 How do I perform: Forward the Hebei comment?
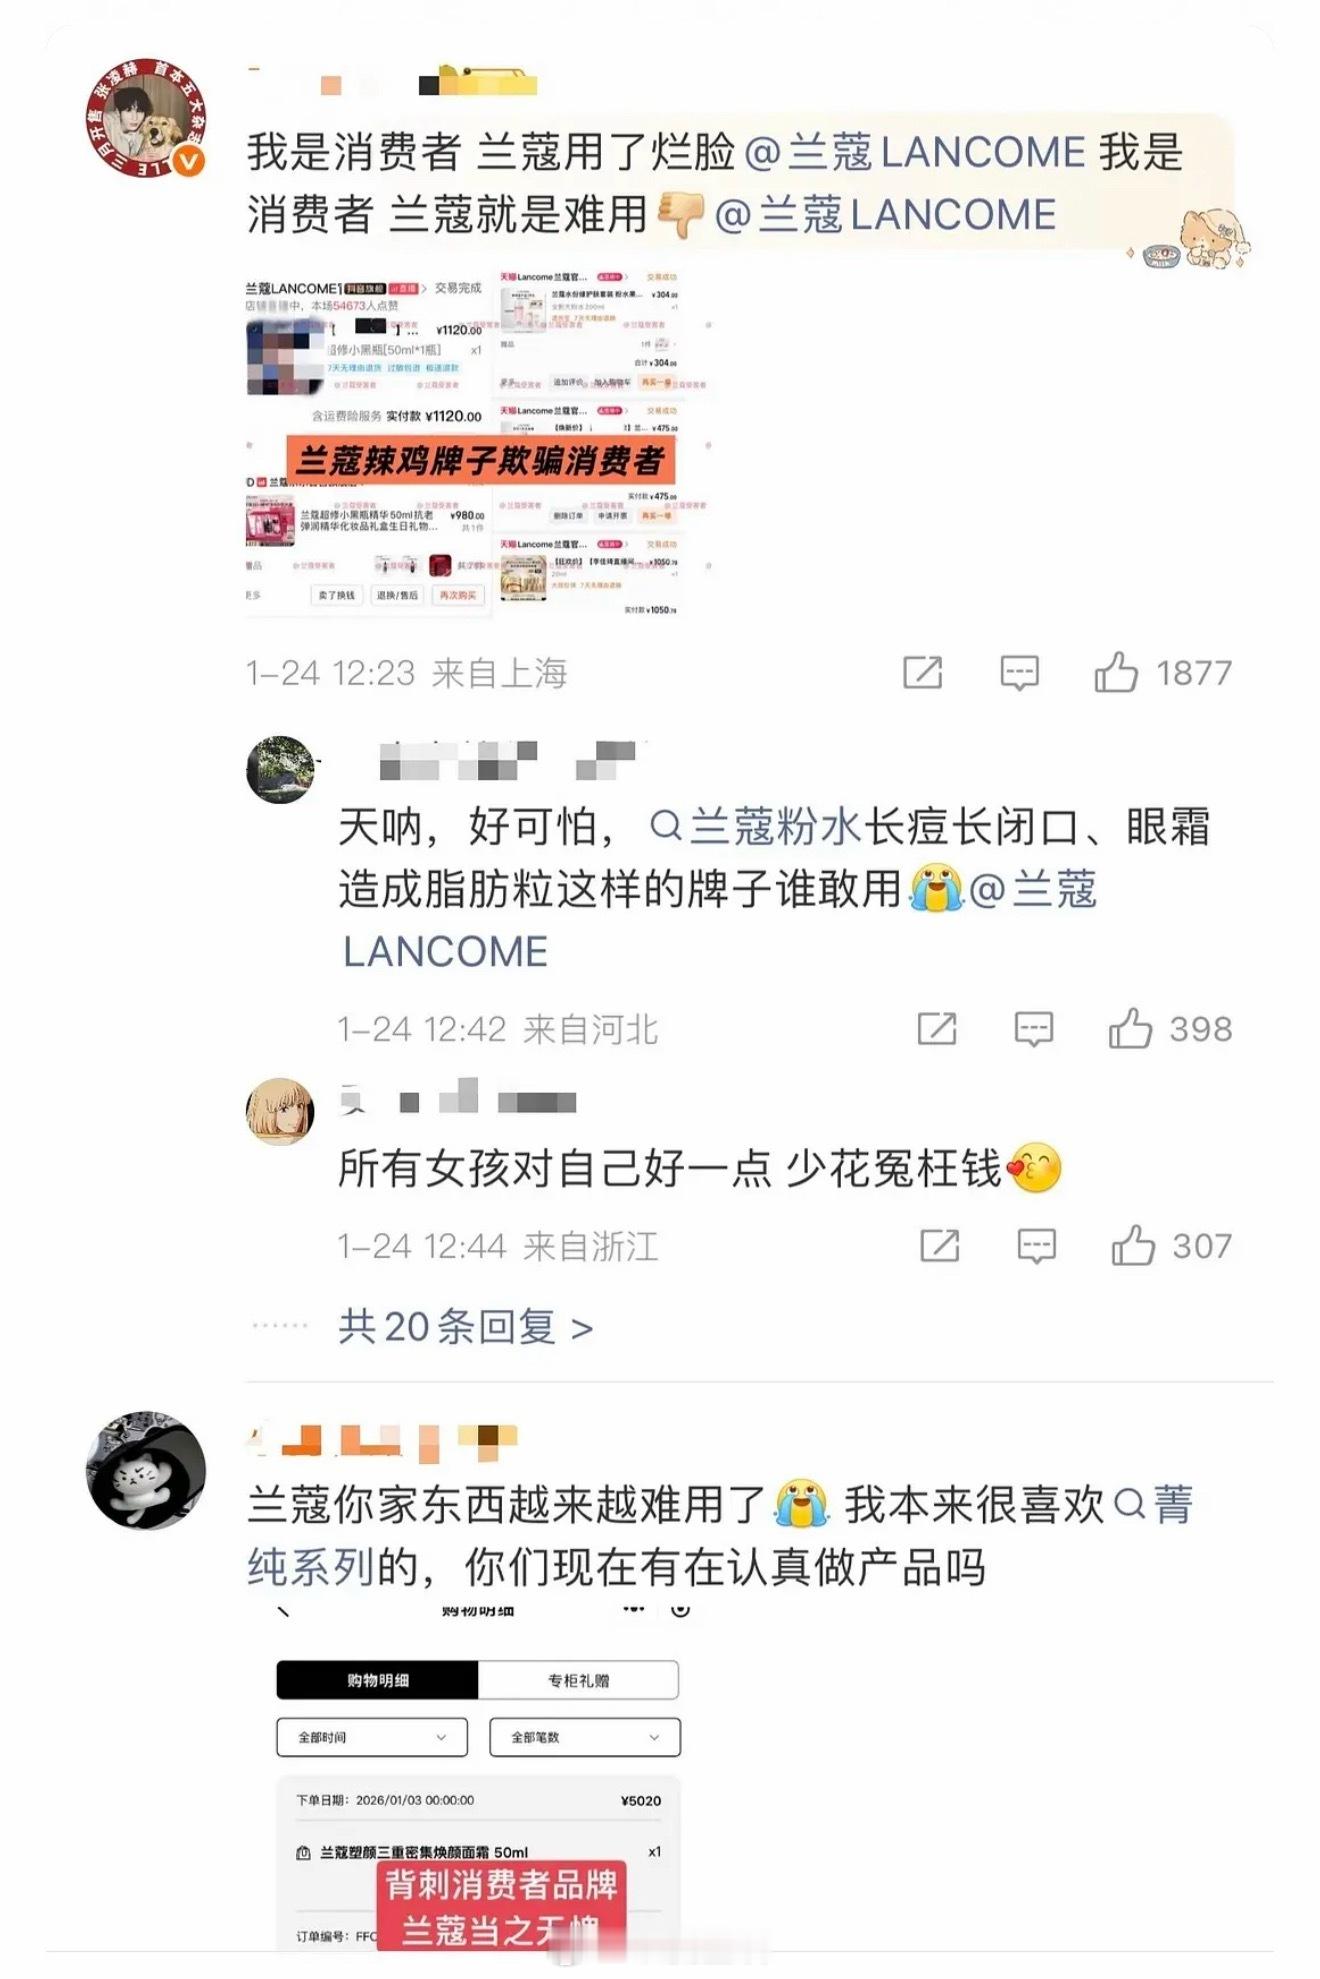point(937,1028)
